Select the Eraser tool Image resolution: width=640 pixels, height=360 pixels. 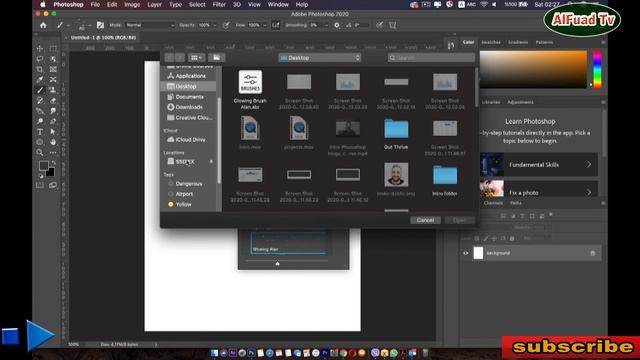[x=53, y=100]
